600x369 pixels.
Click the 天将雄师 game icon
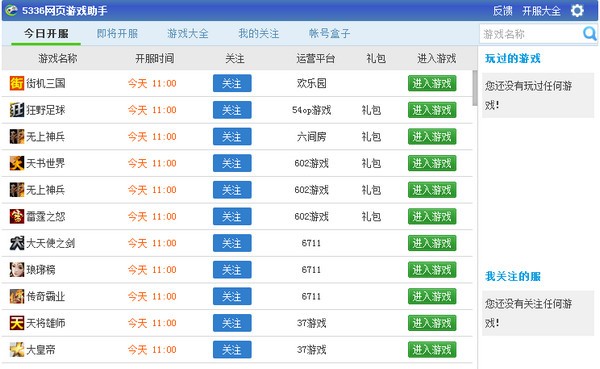point(17,323)
